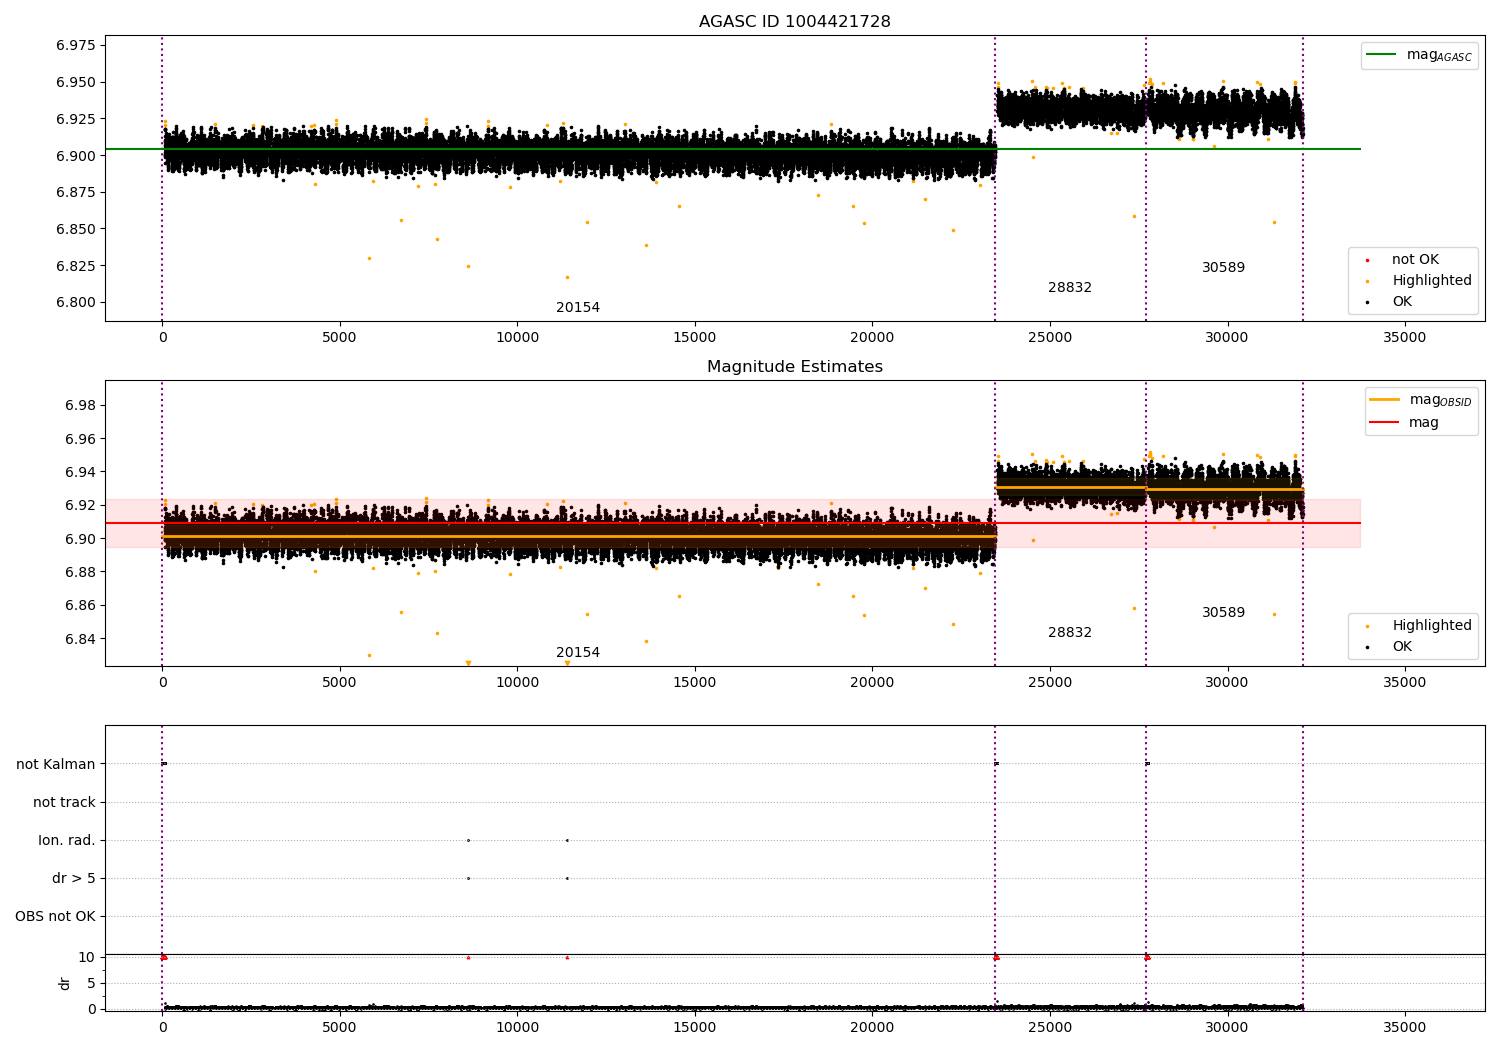Select "Highlighted" legend entry in top plot
The height and width of the screenshot is (1050, 1500).
tap(1431, 281)
